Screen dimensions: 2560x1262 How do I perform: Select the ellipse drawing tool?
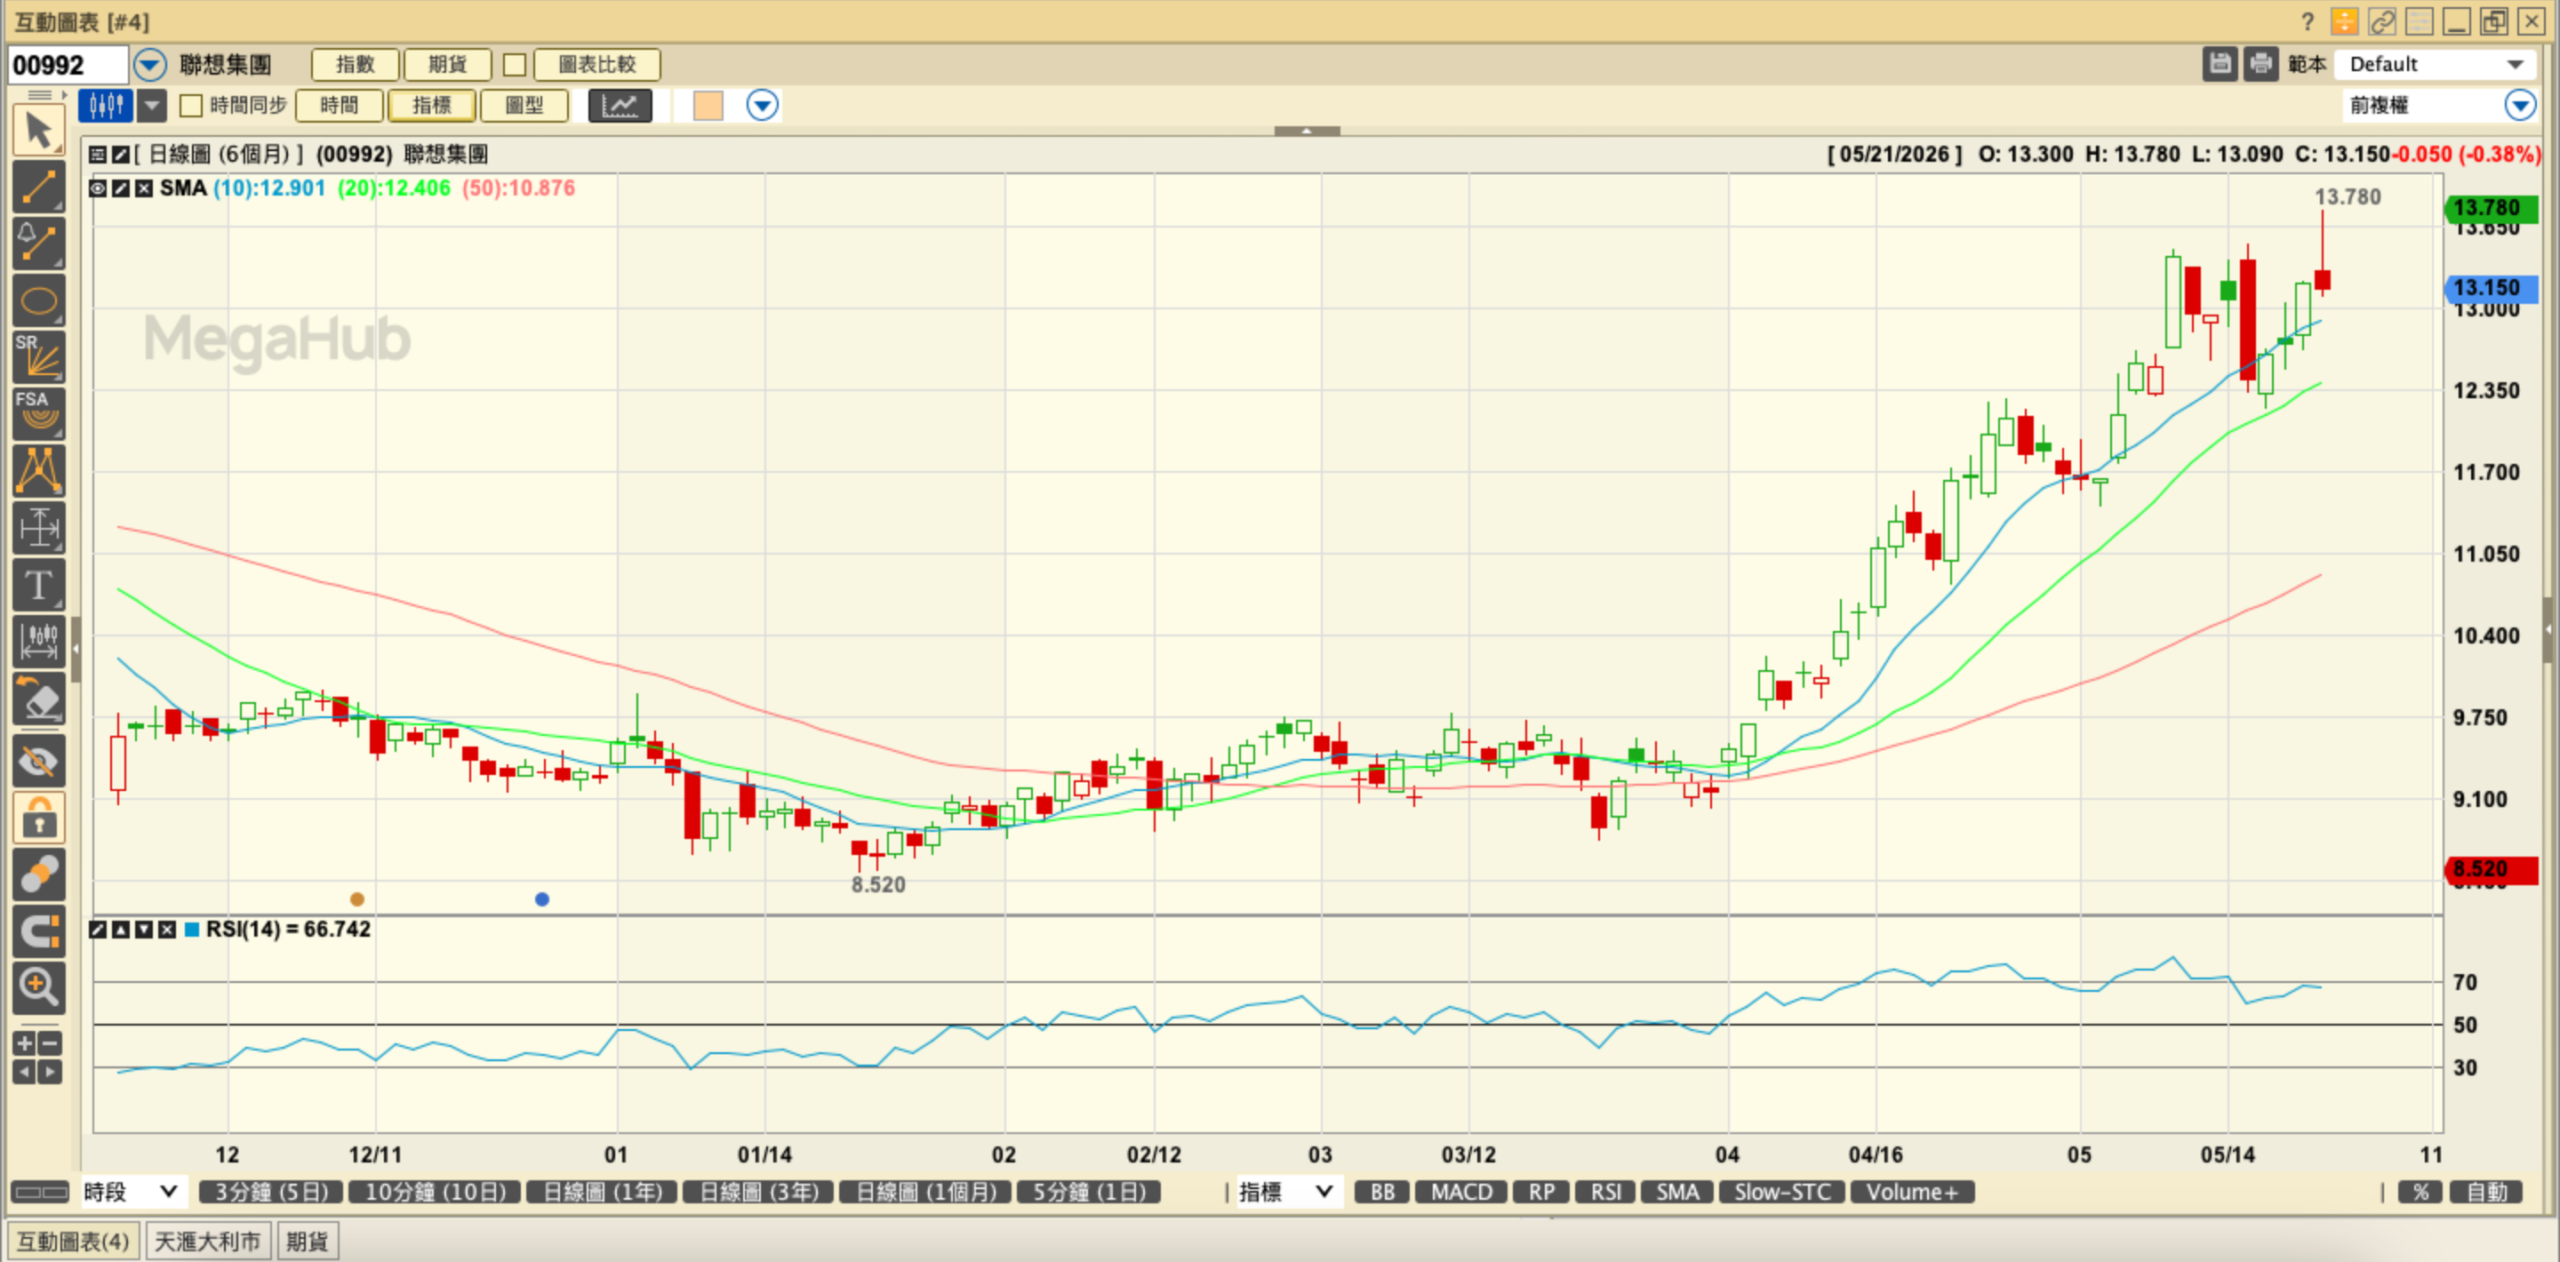coord(39,301)
